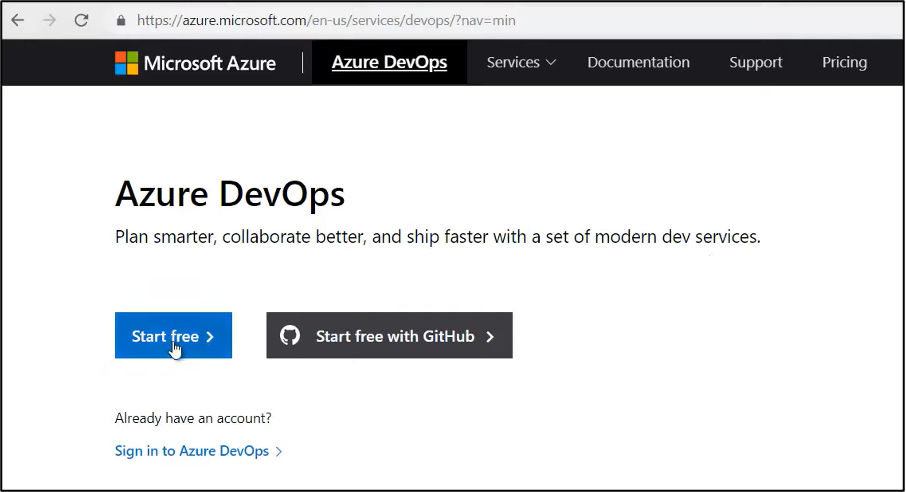906x492 pixels.
Task: Click the Microsoft four-color logo
Action: coord(127,63)
